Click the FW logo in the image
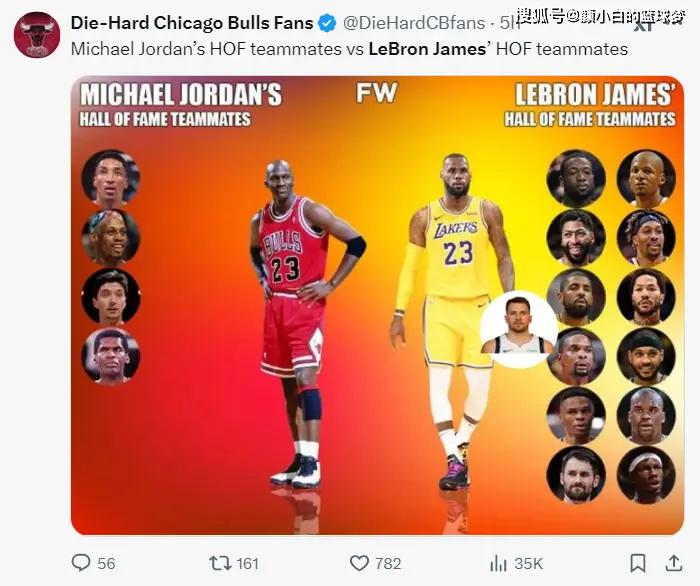 (376, 93)
